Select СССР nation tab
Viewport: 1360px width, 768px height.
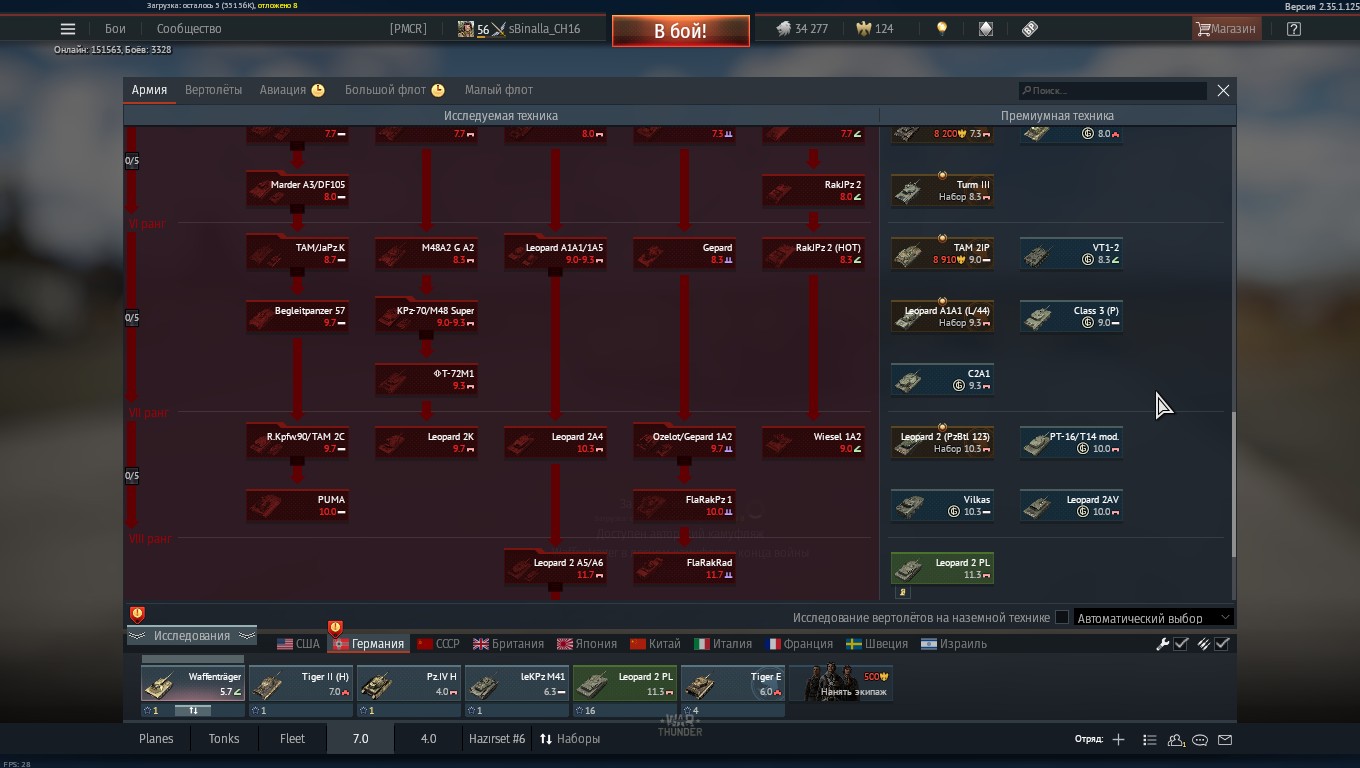pyautogui.click(x=438, y=644)
